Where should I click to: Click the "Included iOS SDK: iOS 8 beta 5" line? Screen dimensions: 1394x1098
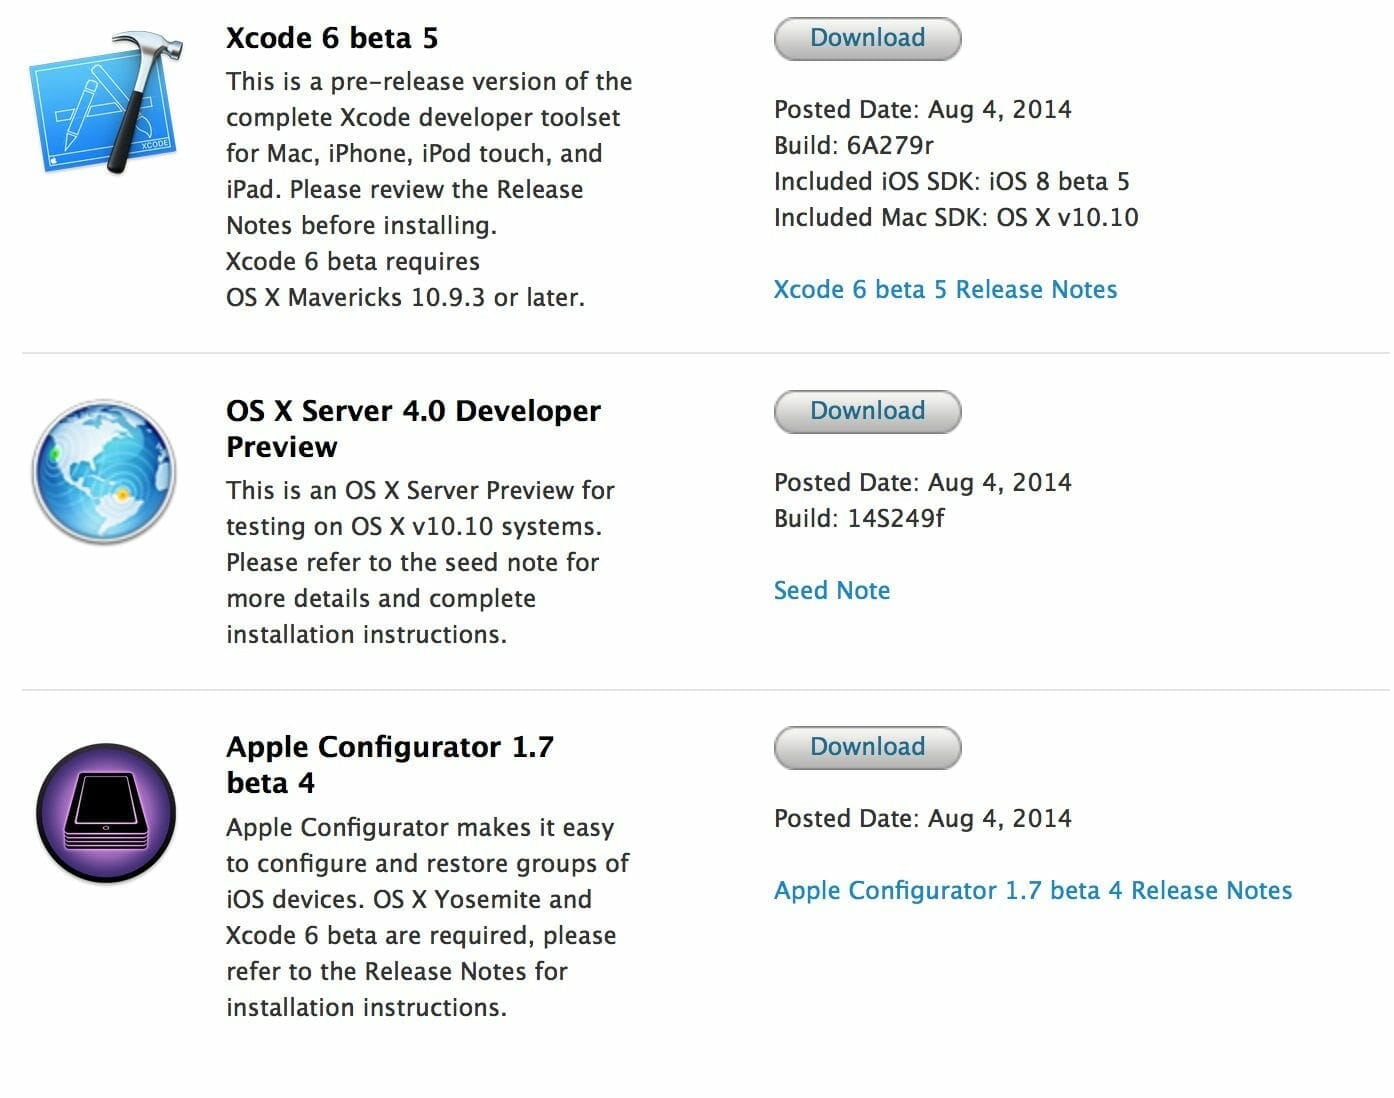click(951, 182)
